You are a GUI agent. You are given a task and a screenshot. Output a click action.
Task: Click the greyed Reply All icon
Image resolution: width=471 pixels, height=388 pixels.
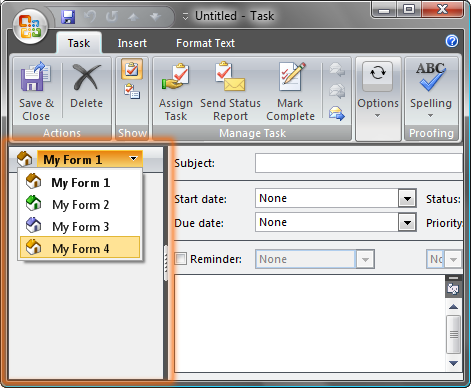tap(337, 91)
